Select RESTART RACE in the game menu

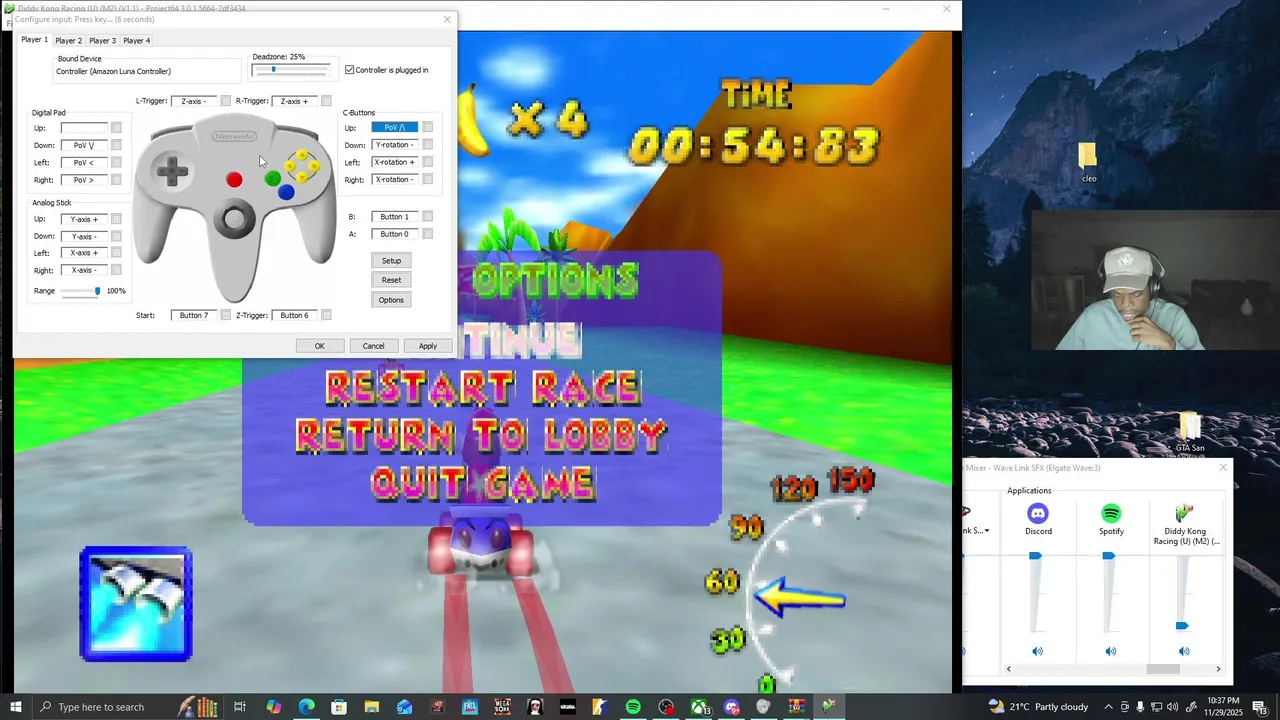tap(482, 388)
